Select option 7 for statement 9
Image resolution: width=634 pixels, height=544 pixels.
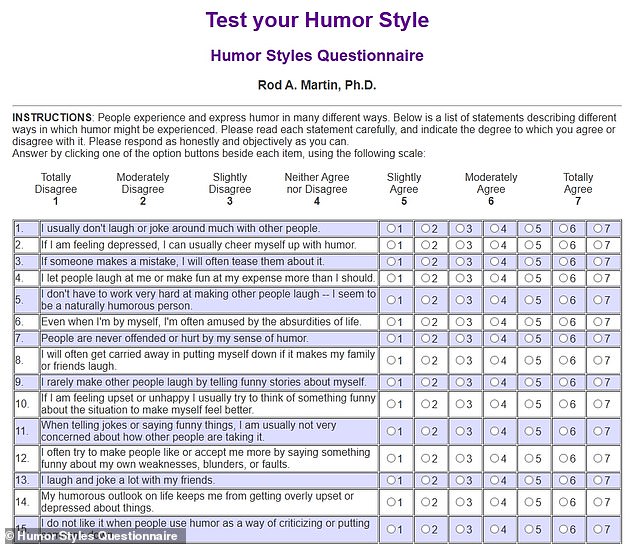596,382
